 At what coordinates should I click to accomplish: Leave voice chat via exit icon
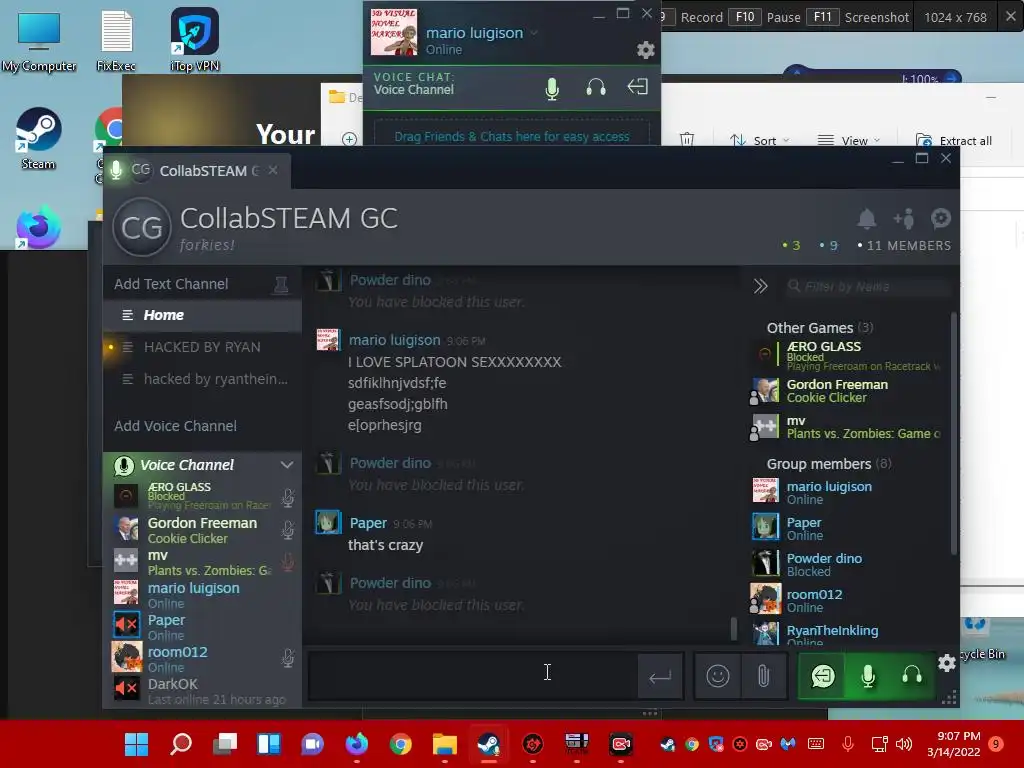tap(637, 87)
